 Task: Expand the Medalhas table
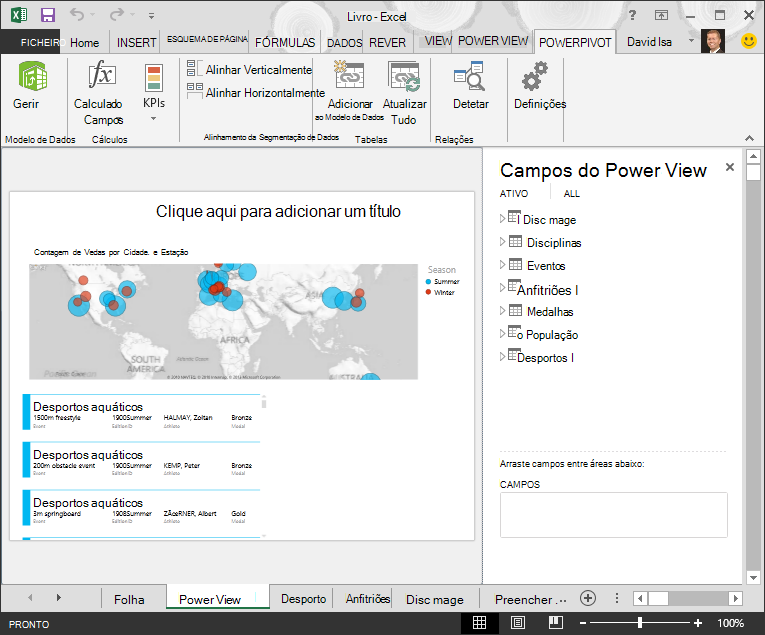click(503, 310)
